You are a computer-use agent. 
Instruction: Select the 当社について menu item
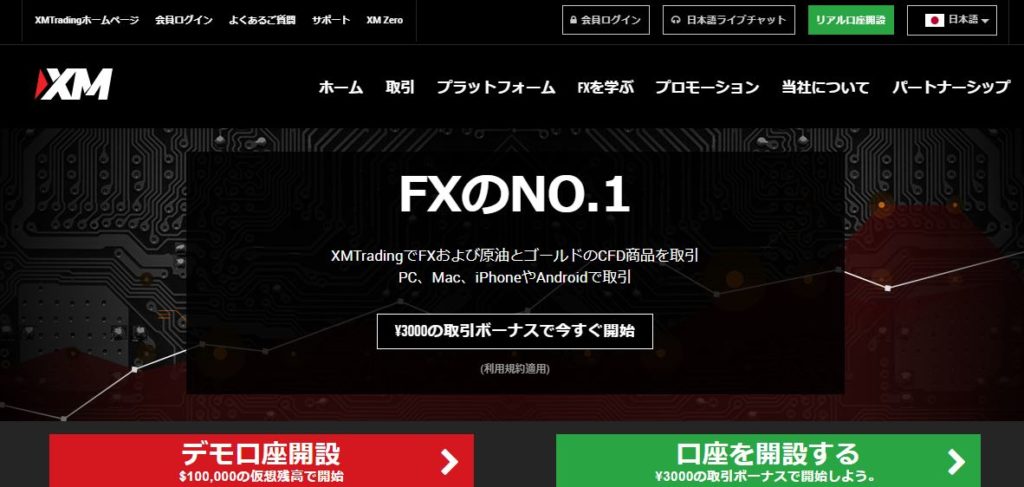[825, 87]
